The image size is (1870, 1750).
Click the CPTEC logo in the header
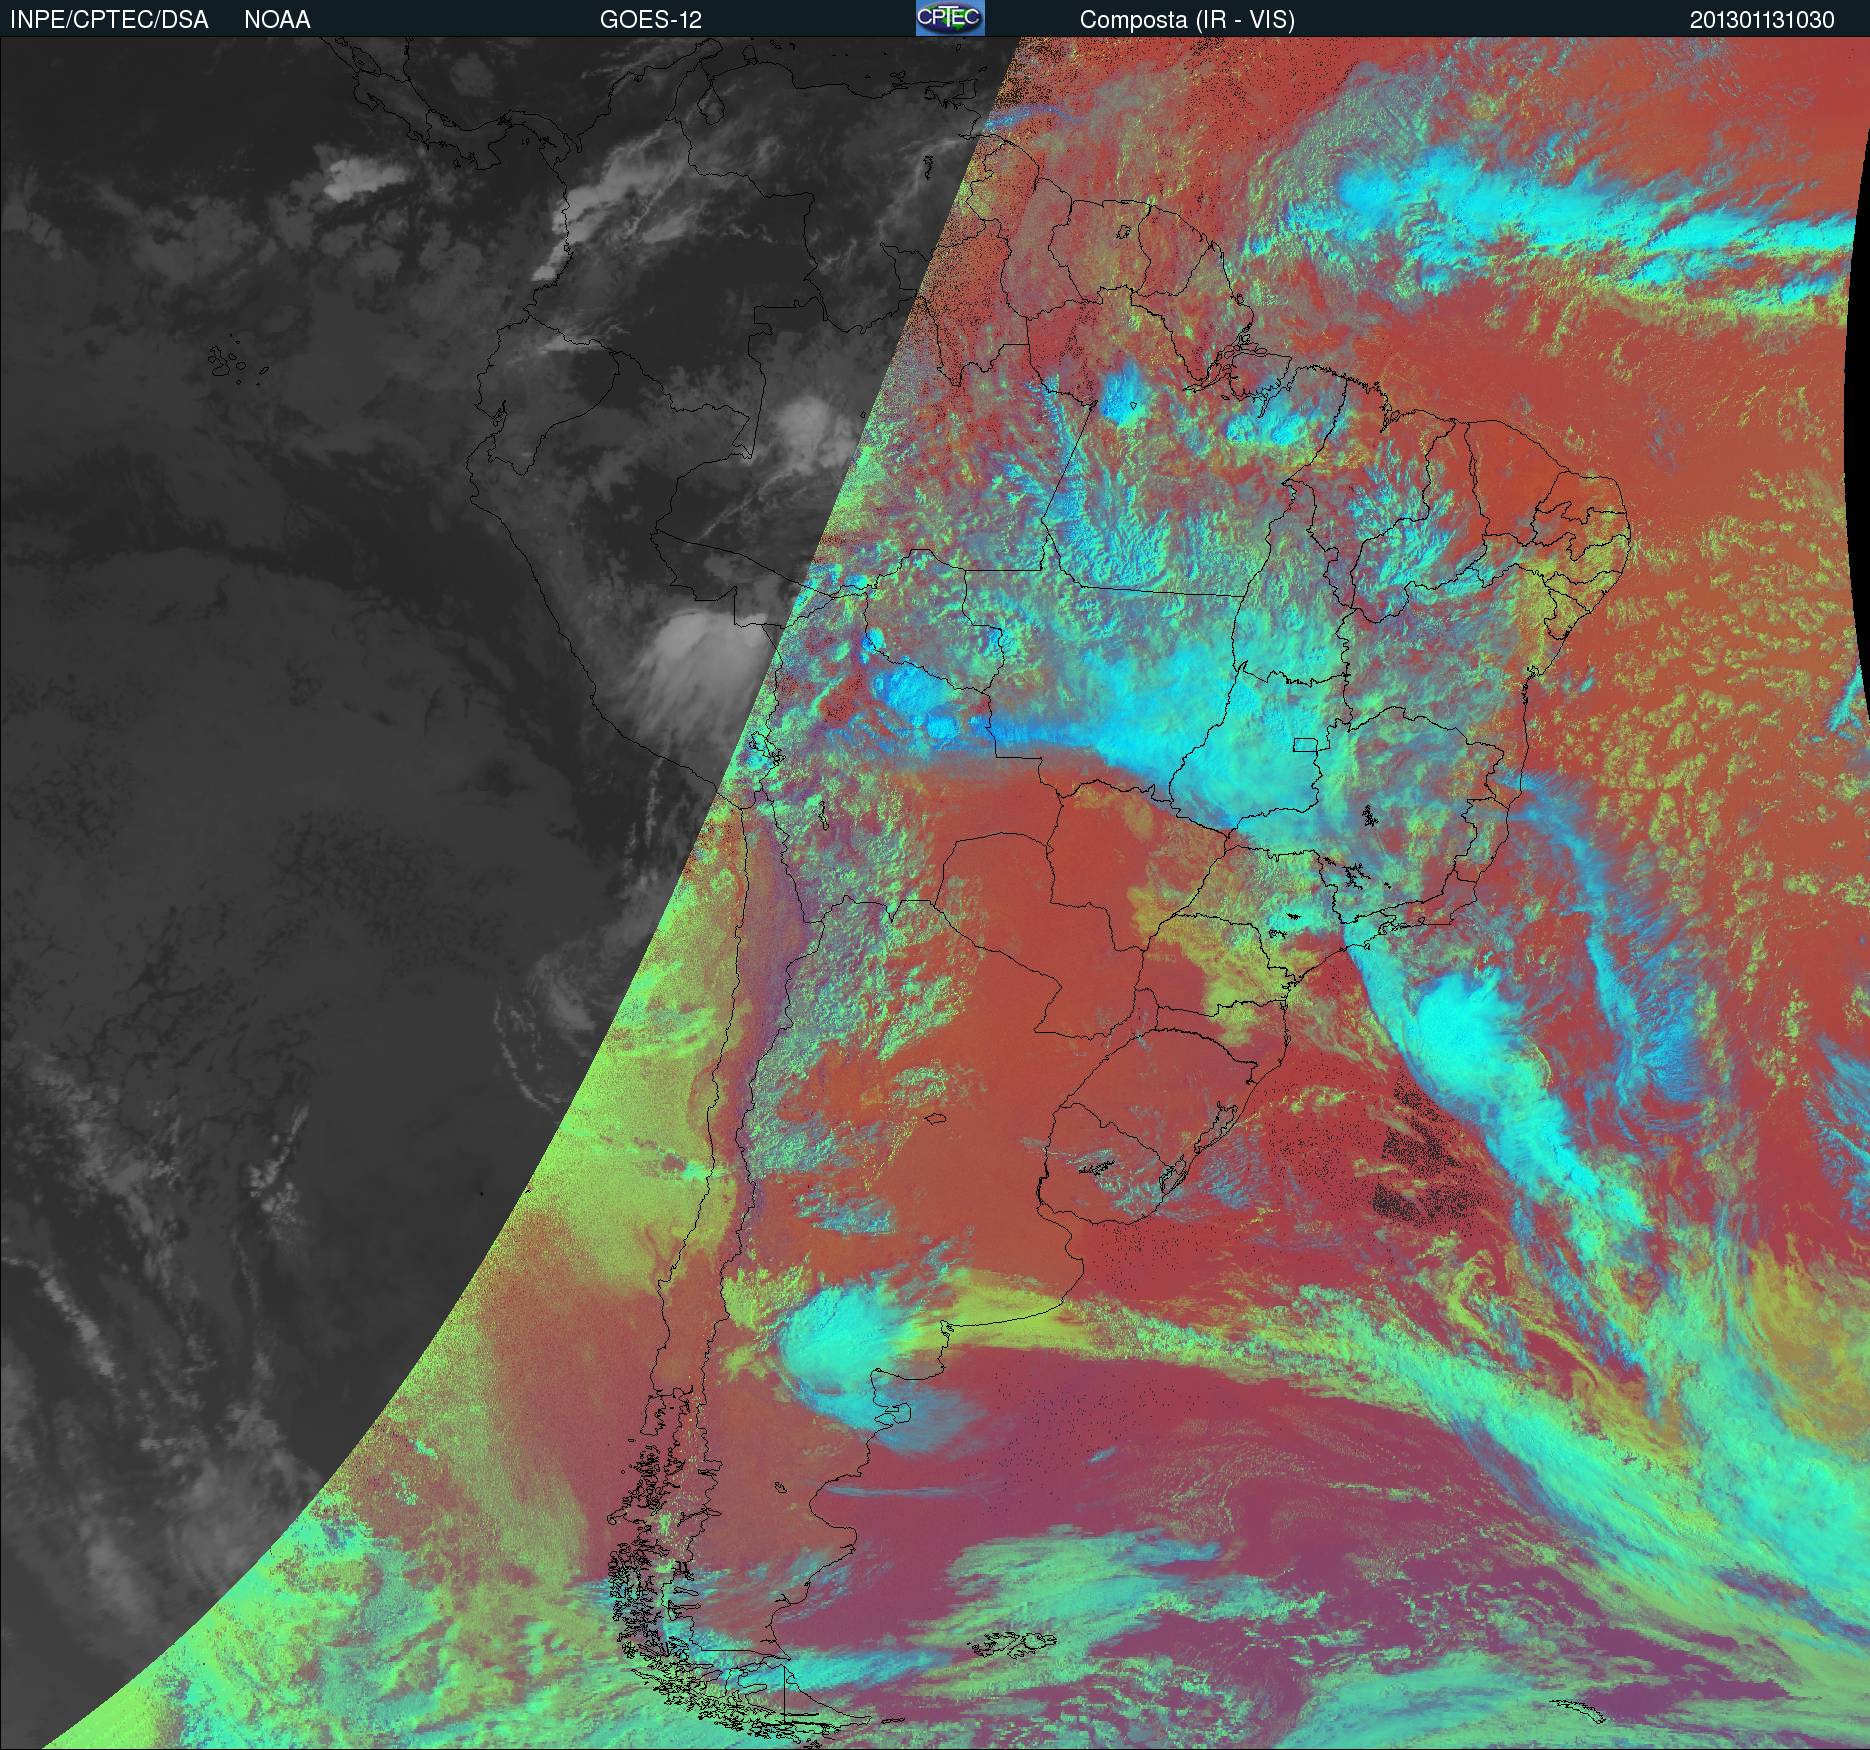[950, 18]
